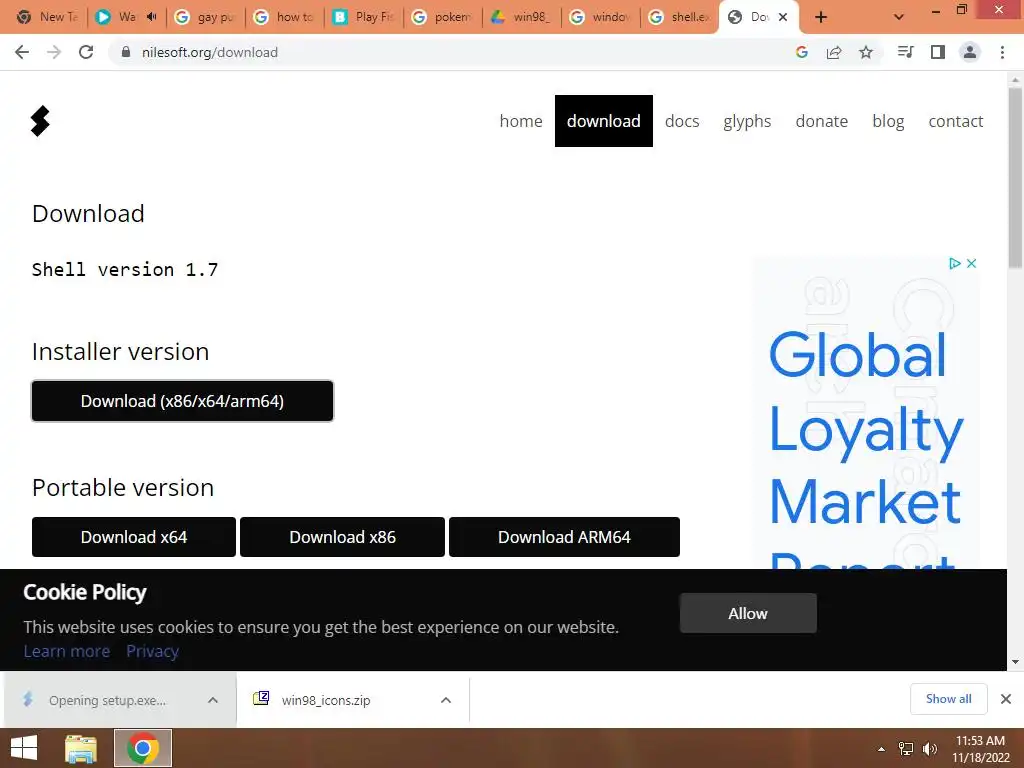Allow cookies on this website

[748, 613]
